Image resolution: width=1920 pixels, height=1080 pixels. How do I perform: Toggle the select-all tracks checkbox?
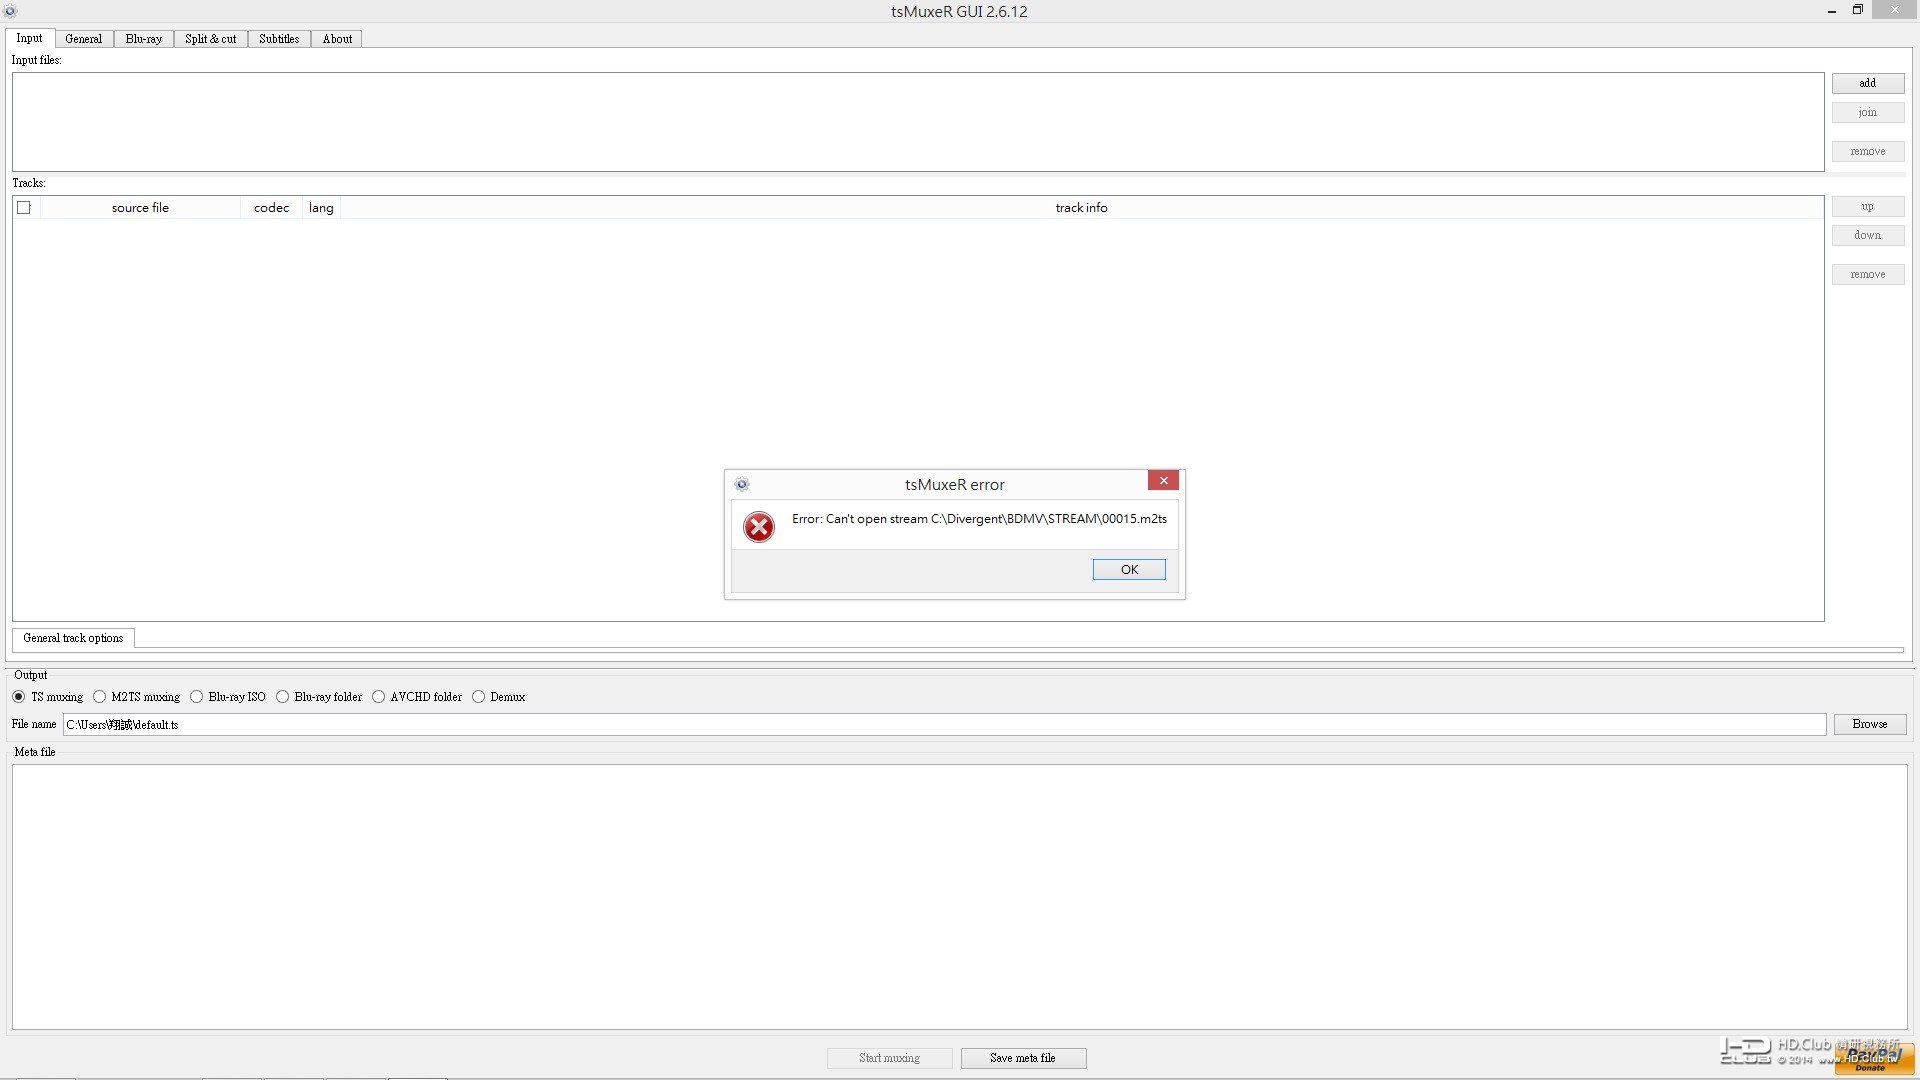(x=24, y=207)
